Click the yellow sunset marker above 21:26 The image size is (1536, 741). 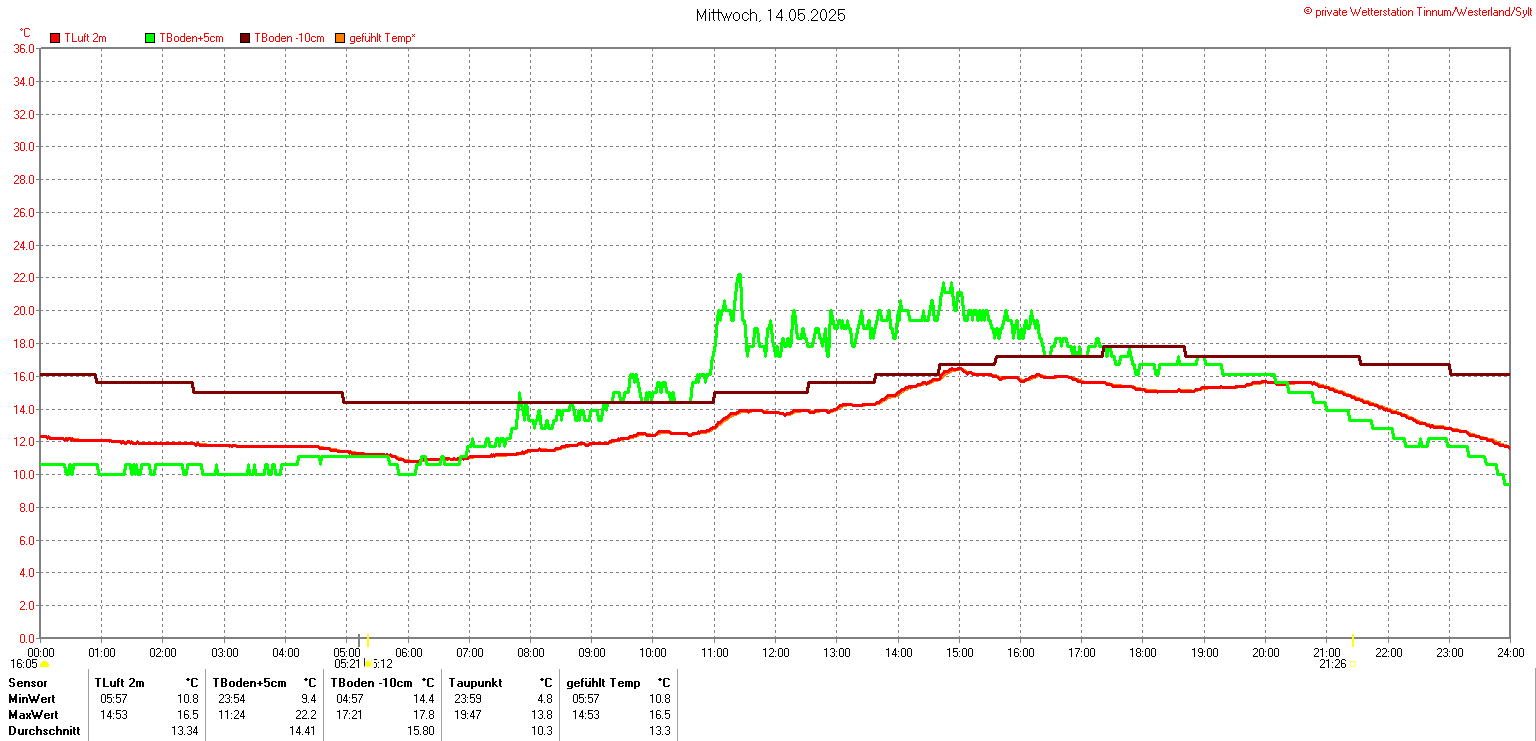[x=1352, y=640]
